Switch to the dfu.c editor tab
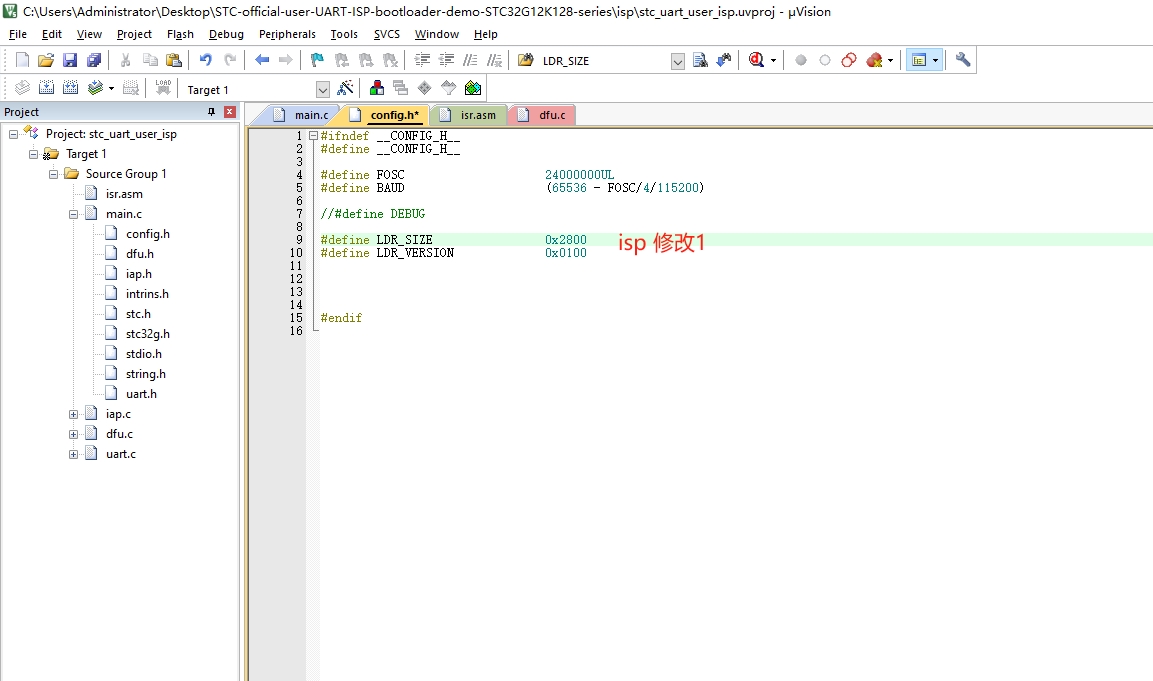The image size is (1153, 681). pos(542,115)
